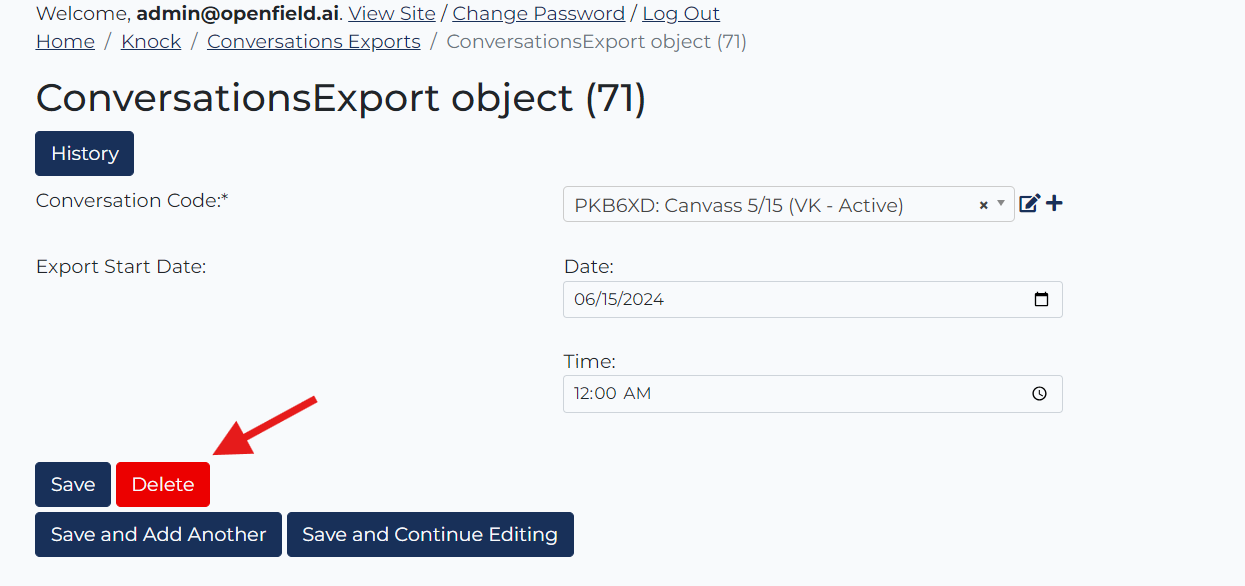Click the Save button
1245x586 pixels.
coord(73,484)
